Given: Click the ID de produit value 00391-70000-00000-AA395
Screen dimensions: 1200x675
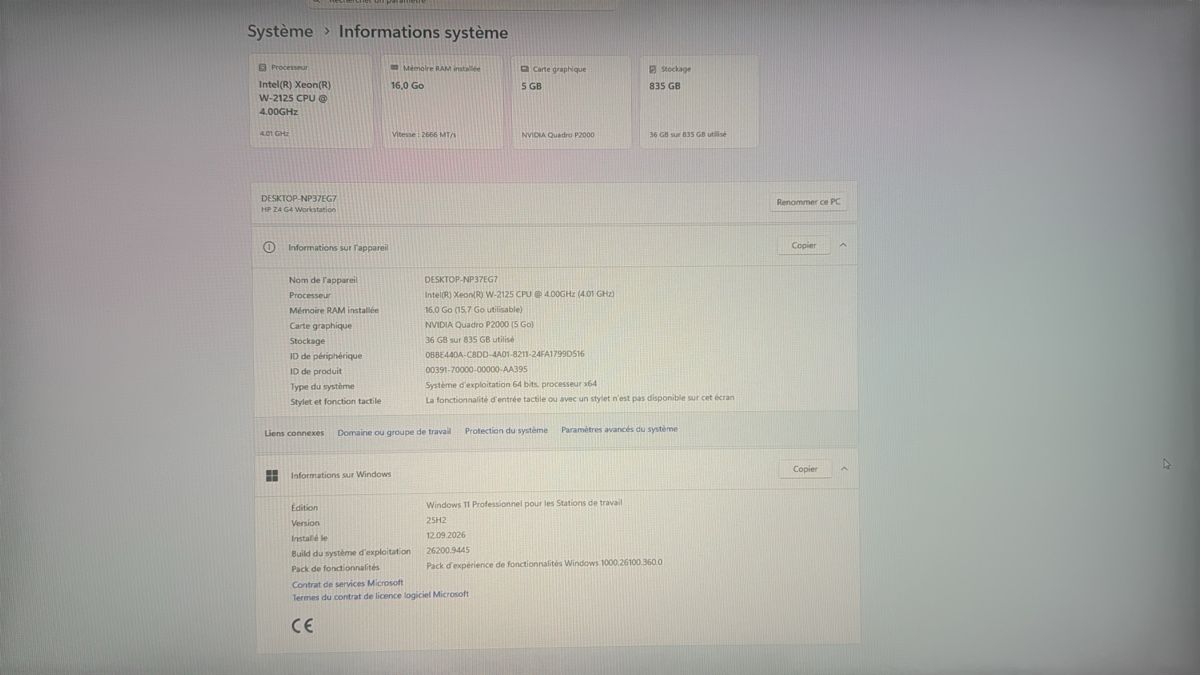Looking at the screenshot, I should click(x=476, y=369).
